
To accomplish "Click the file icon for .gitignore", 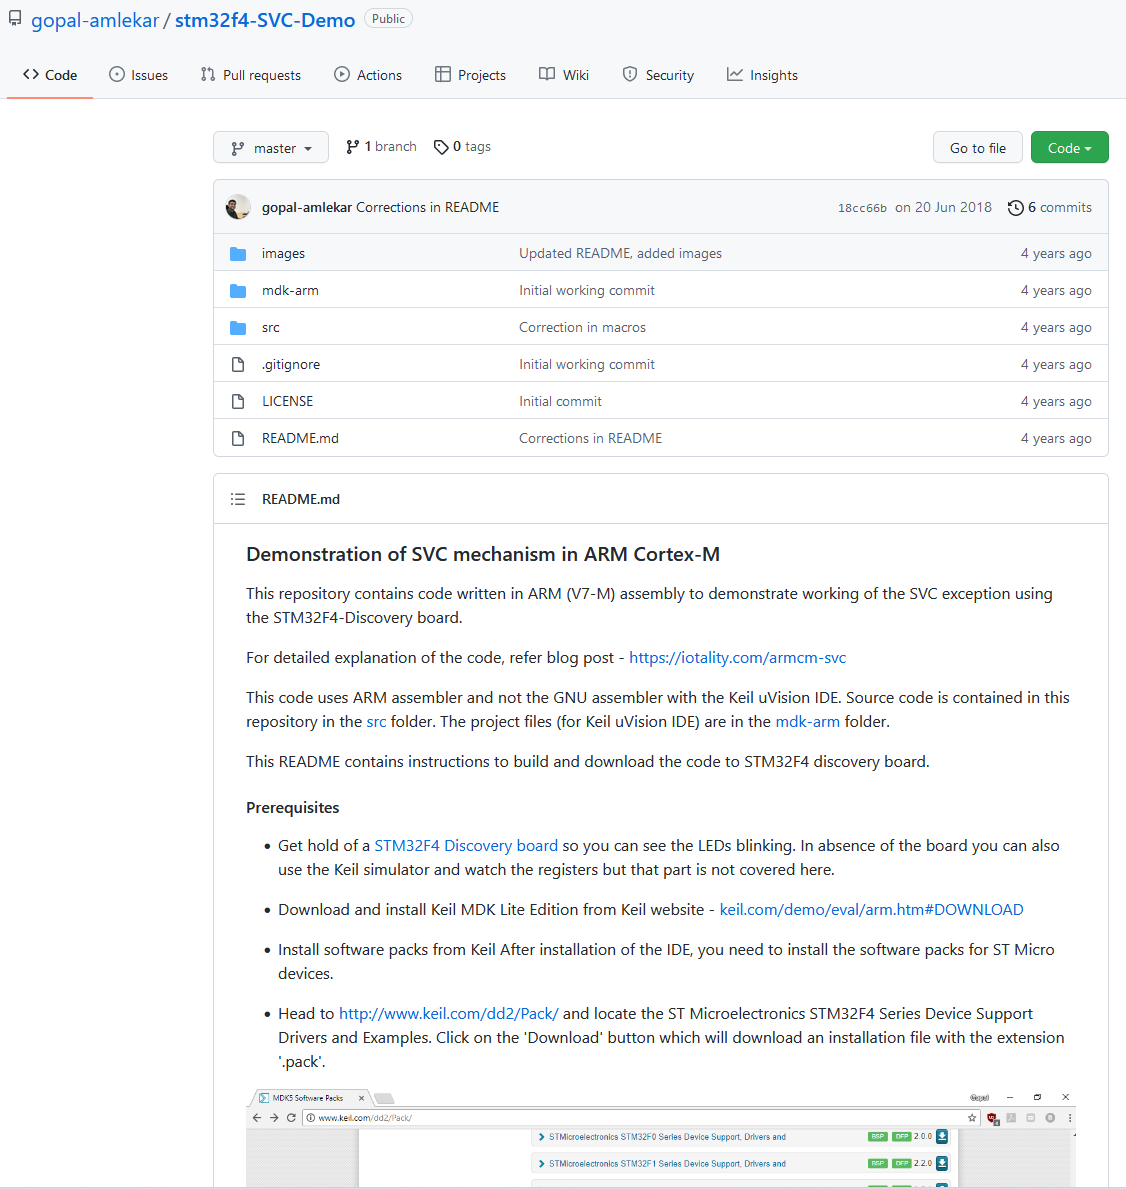I will (x=238, y=365).
